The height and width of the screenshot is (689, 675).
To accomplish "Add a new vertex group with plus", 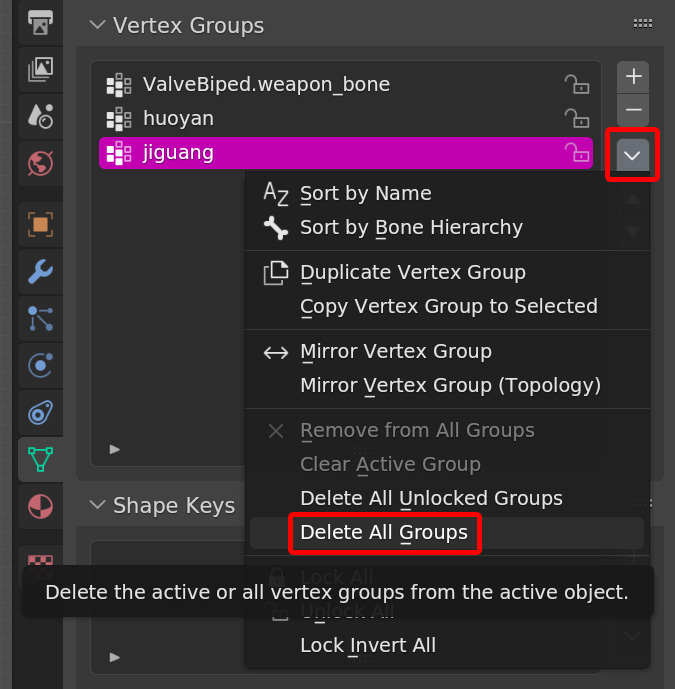I will 632,76.
